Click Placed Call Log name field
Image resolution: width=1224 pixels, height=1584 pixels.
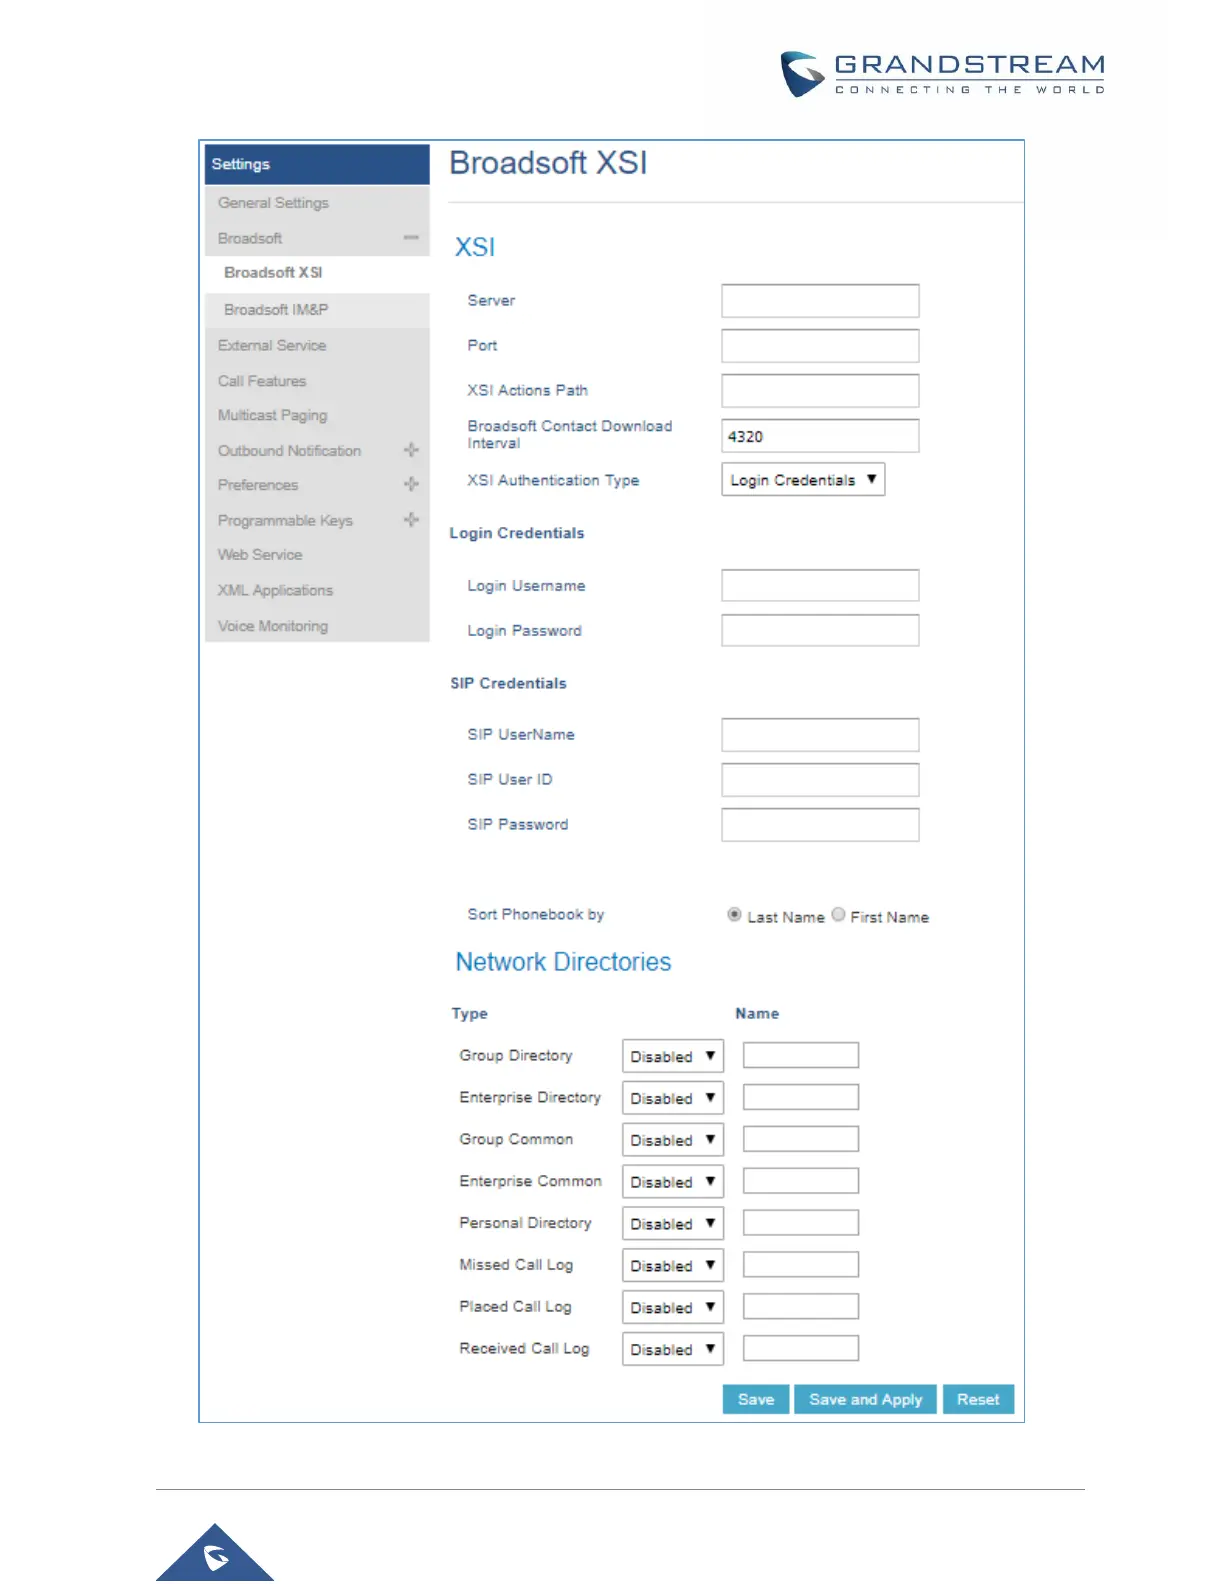801,1307
